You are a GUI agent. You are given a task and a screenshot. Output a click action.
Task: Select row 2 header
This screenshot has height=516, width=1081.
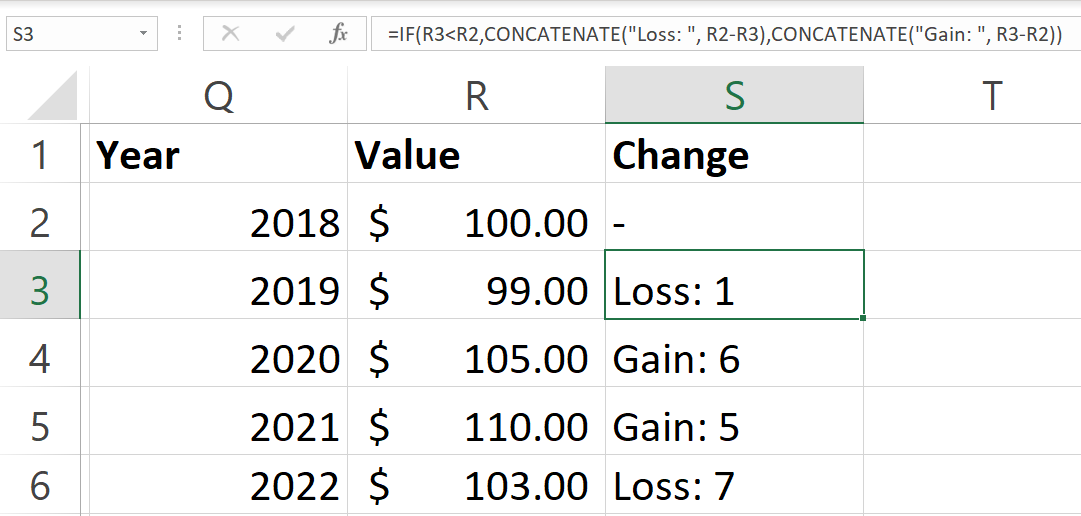40,217
